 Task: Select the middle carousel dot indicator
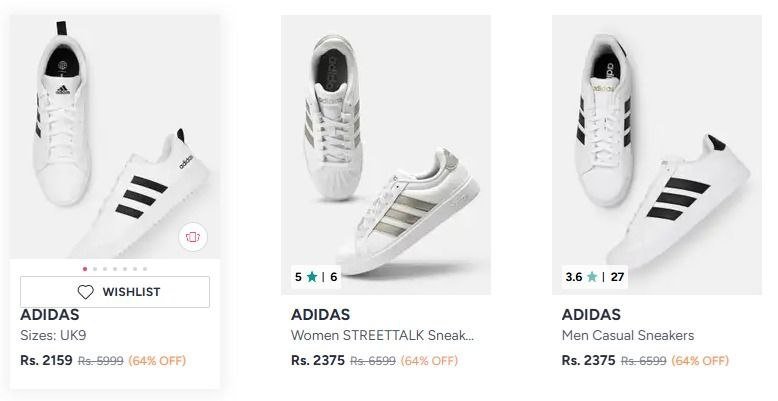115,268
